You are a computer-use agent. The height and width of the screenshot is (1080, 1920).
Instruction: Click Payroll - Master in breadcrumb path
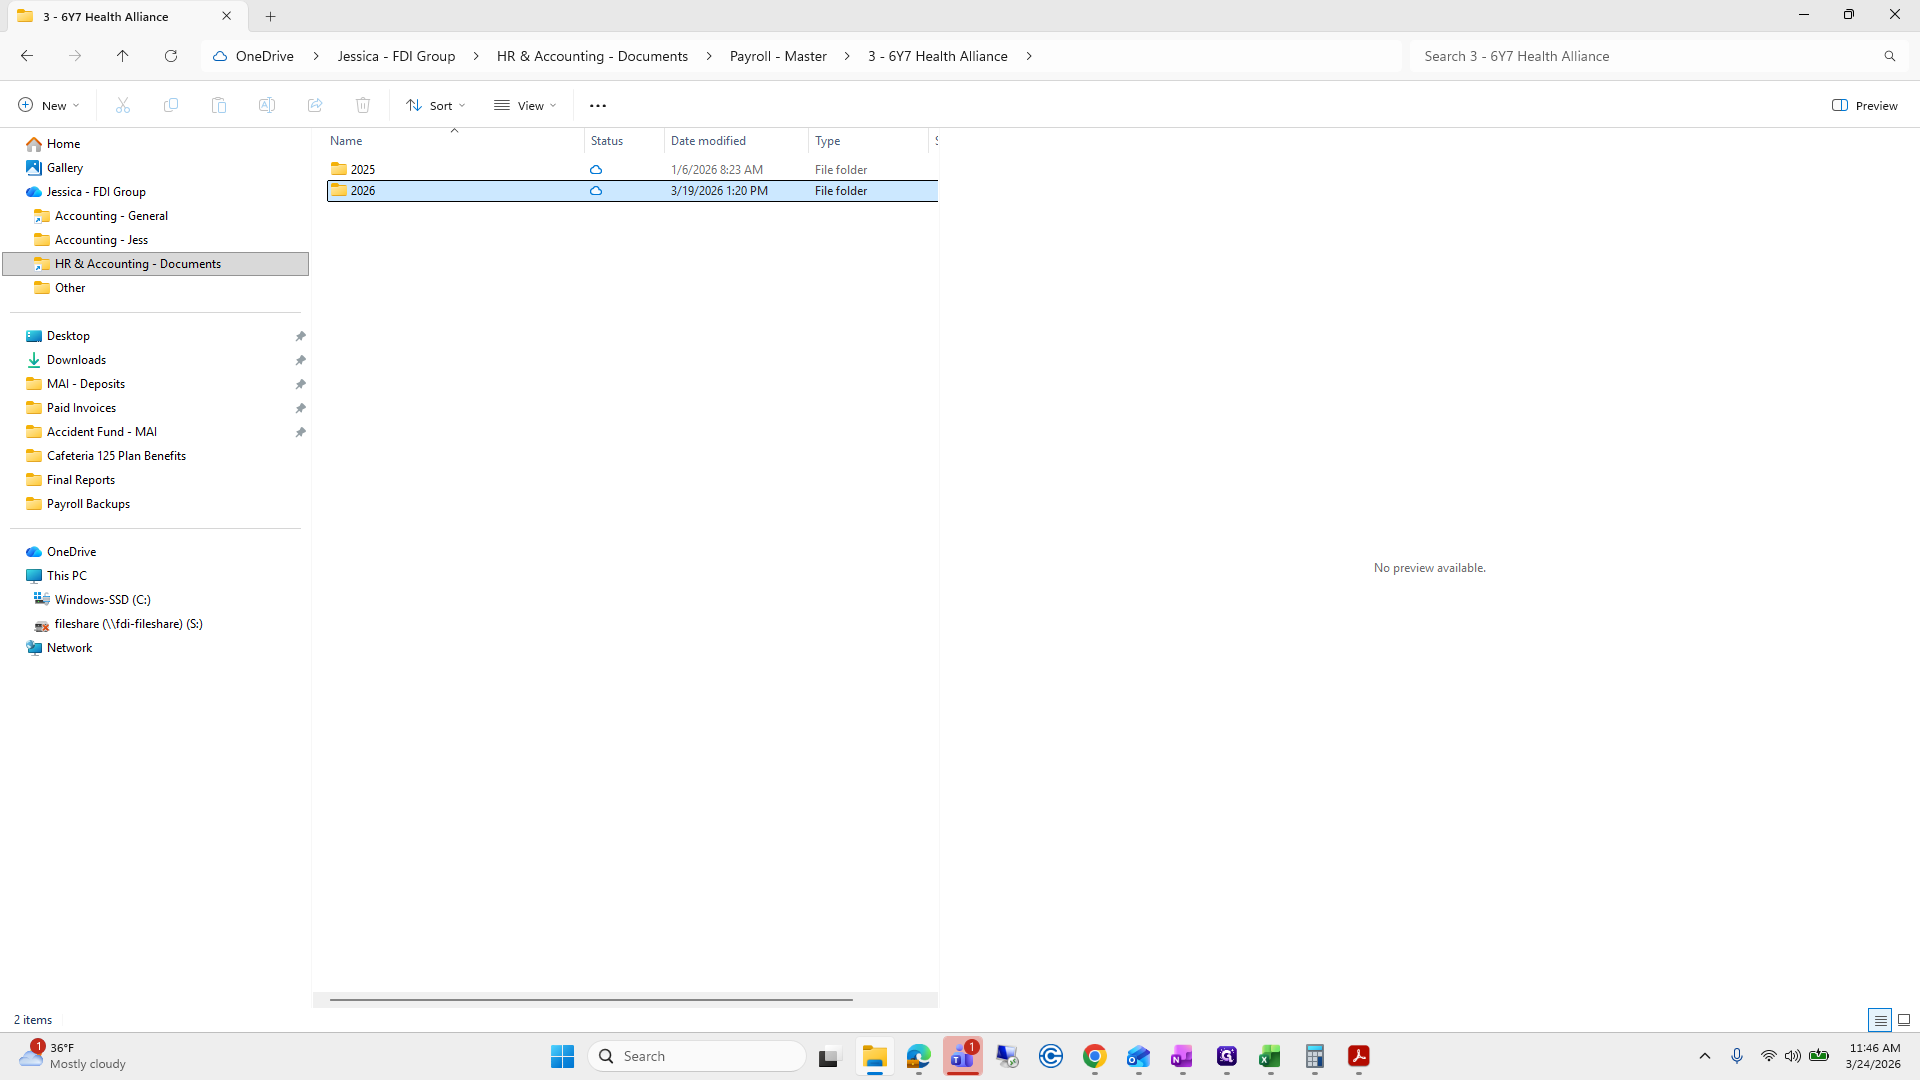(778, 56)
